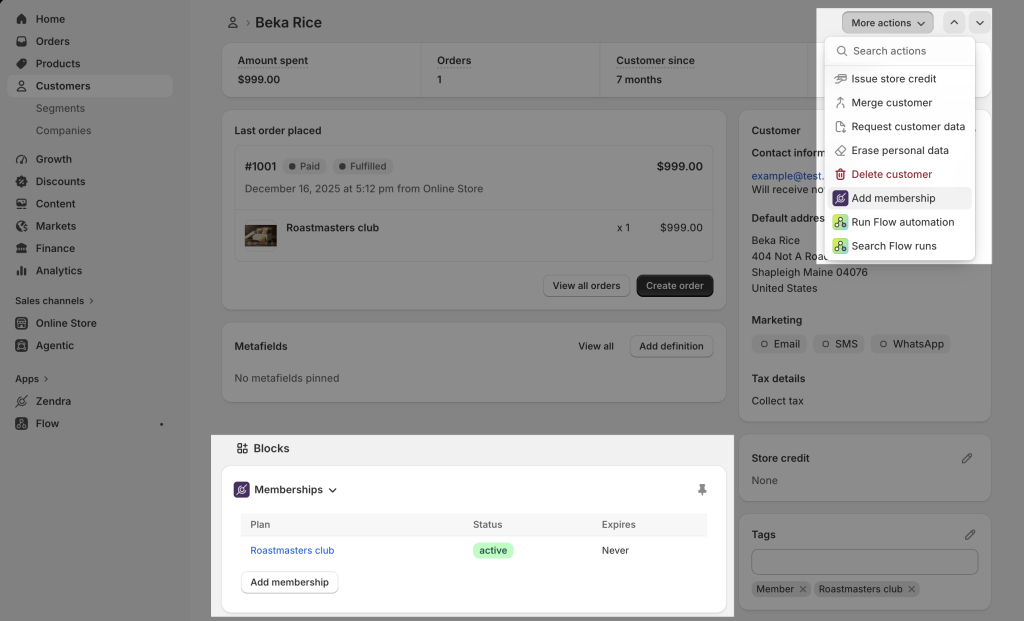Open Content in the sidebar
1024x621 pixels.
(x=56, y=203)
